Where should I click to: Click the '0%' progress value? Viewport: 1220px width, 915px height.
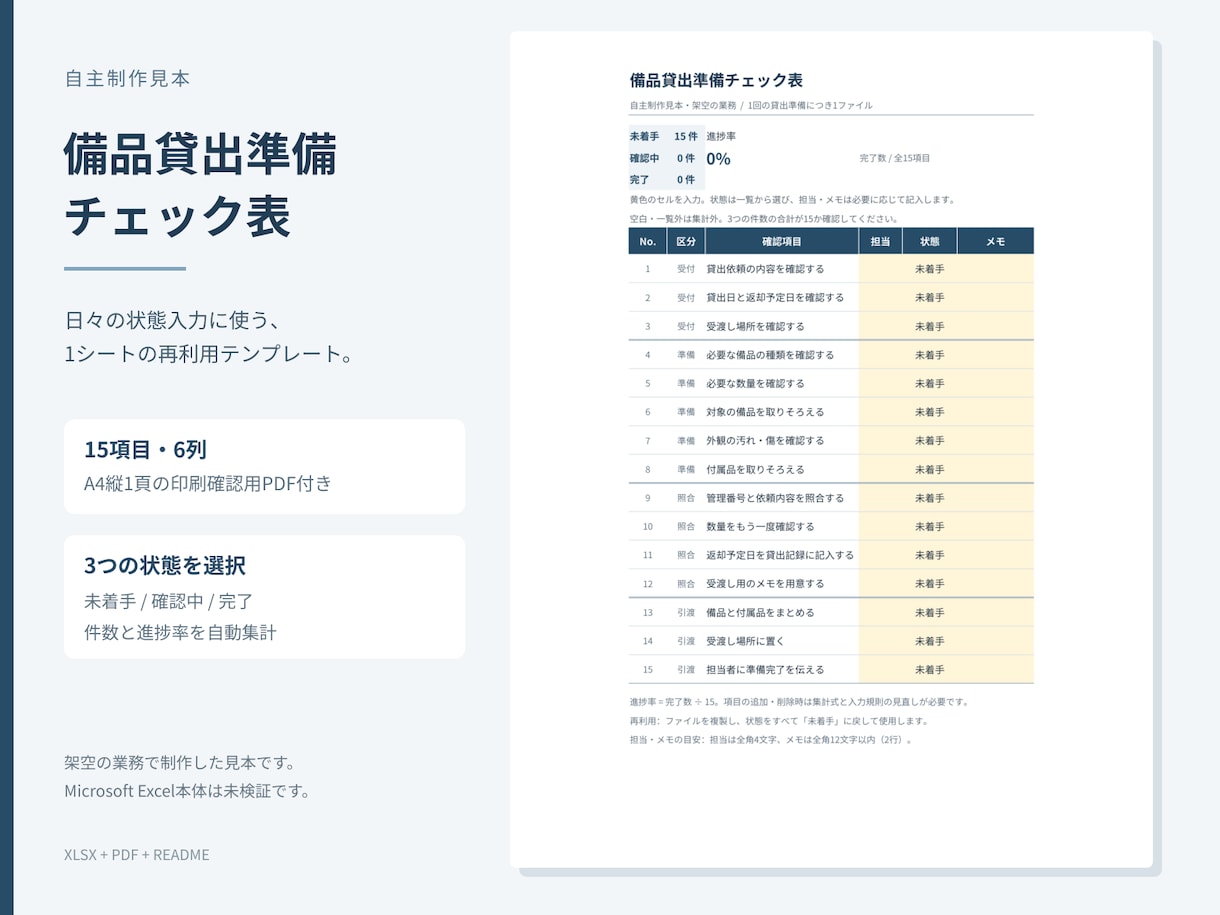(718, 159)
